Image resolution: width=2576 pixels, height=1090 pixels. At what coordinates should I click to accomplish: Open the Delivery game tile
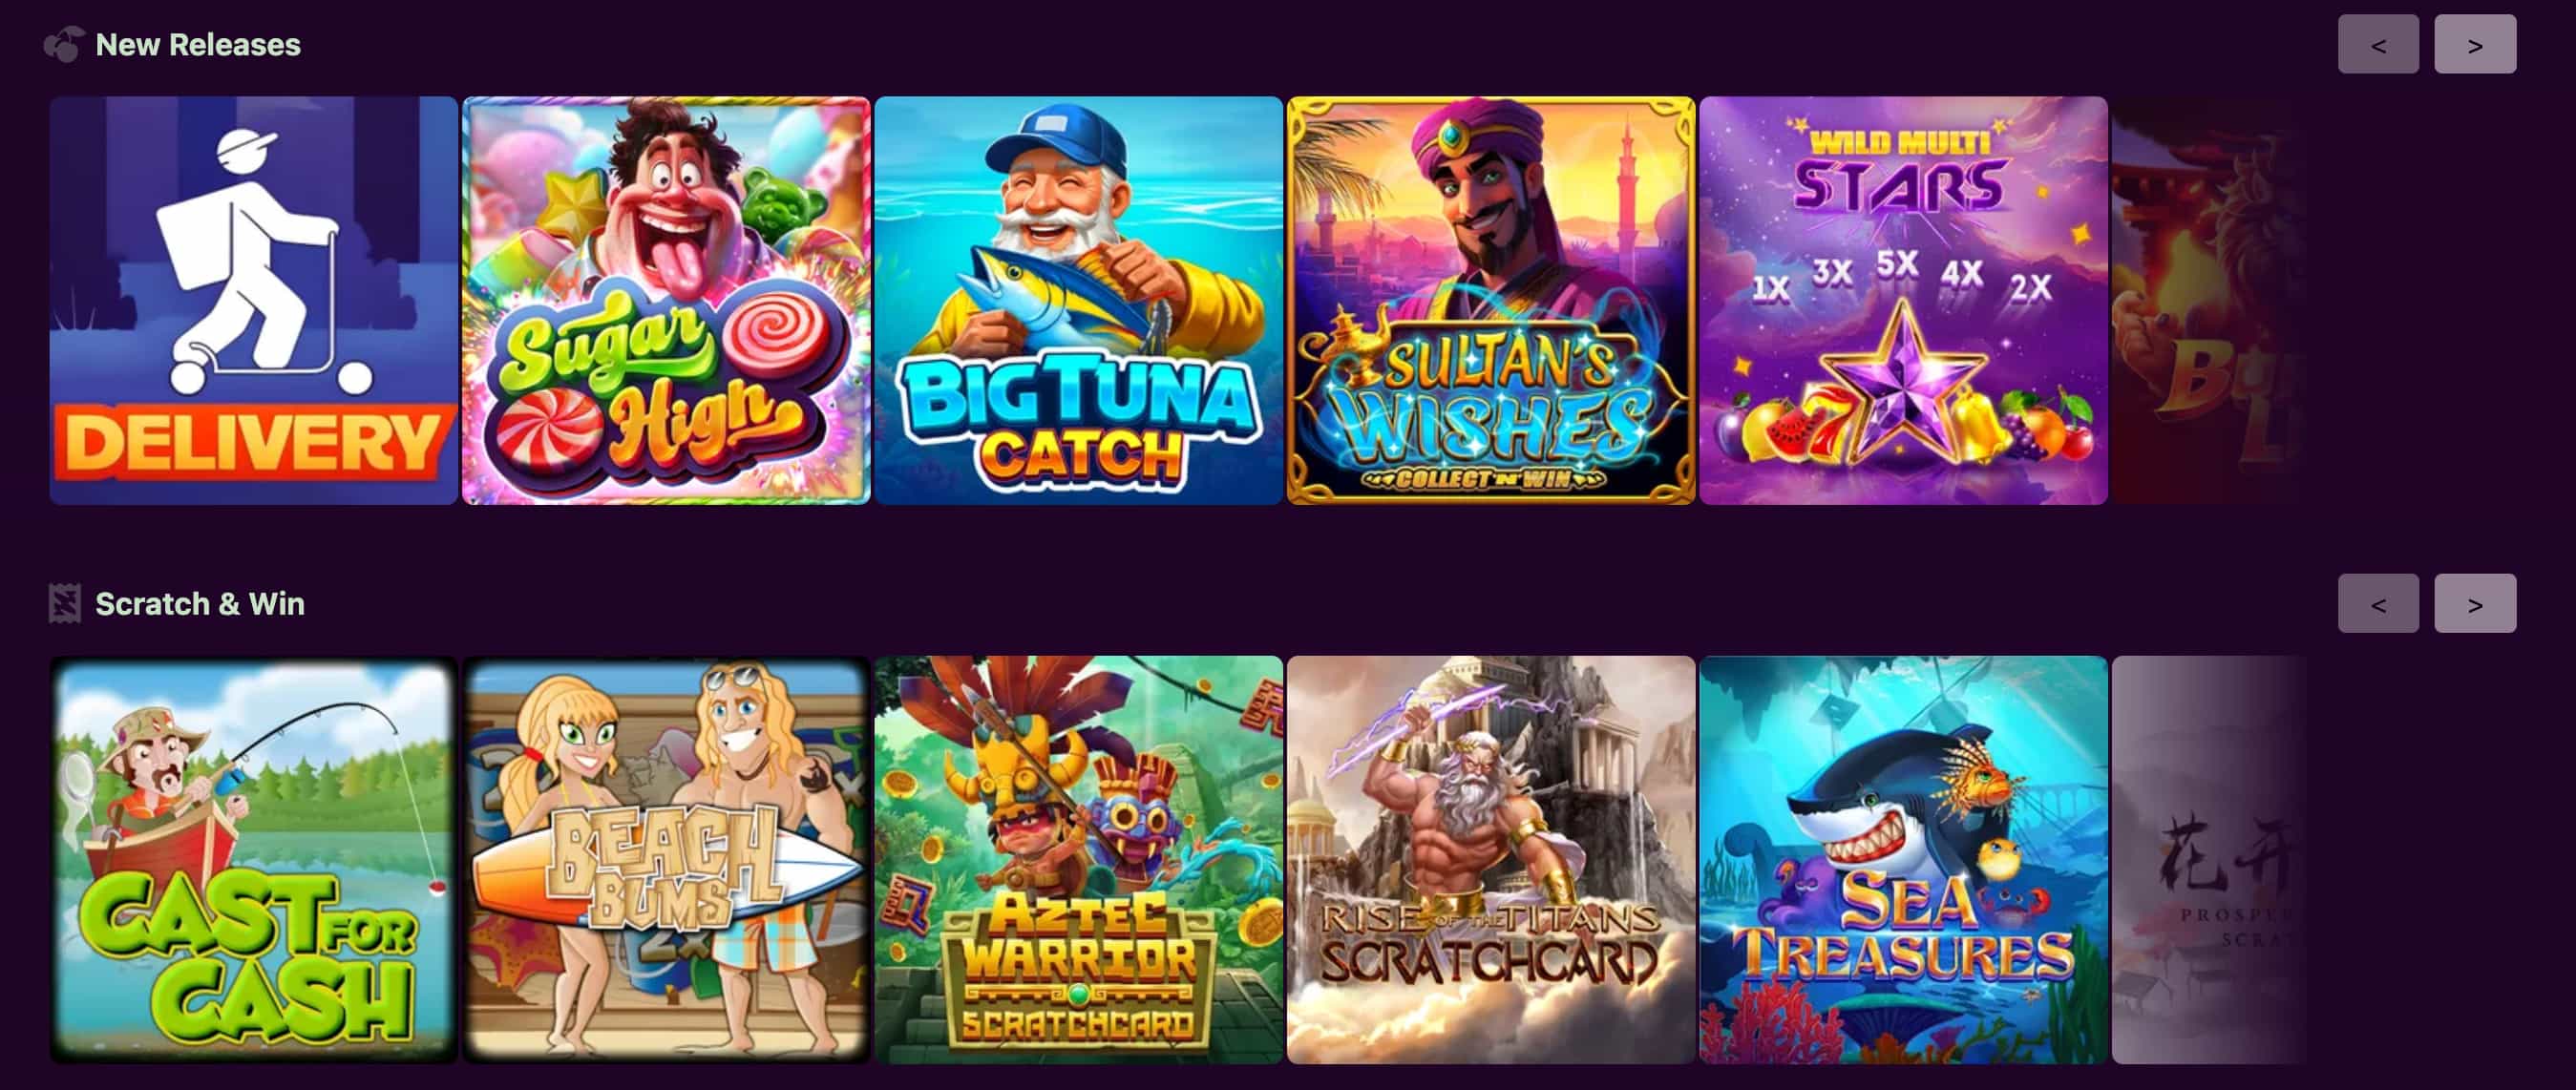pyautogui.click(x=253, y=300)
